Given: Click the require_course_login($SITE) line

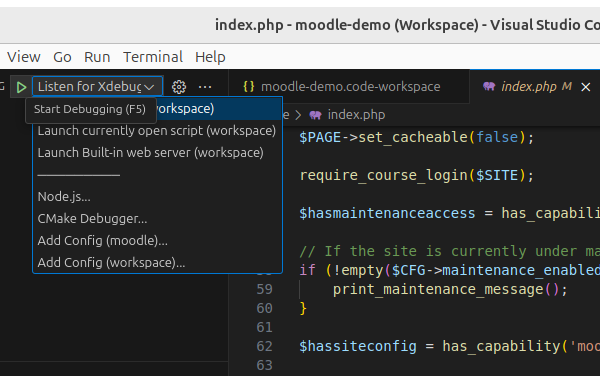Looking at the screenshot, I should [416, 175].
